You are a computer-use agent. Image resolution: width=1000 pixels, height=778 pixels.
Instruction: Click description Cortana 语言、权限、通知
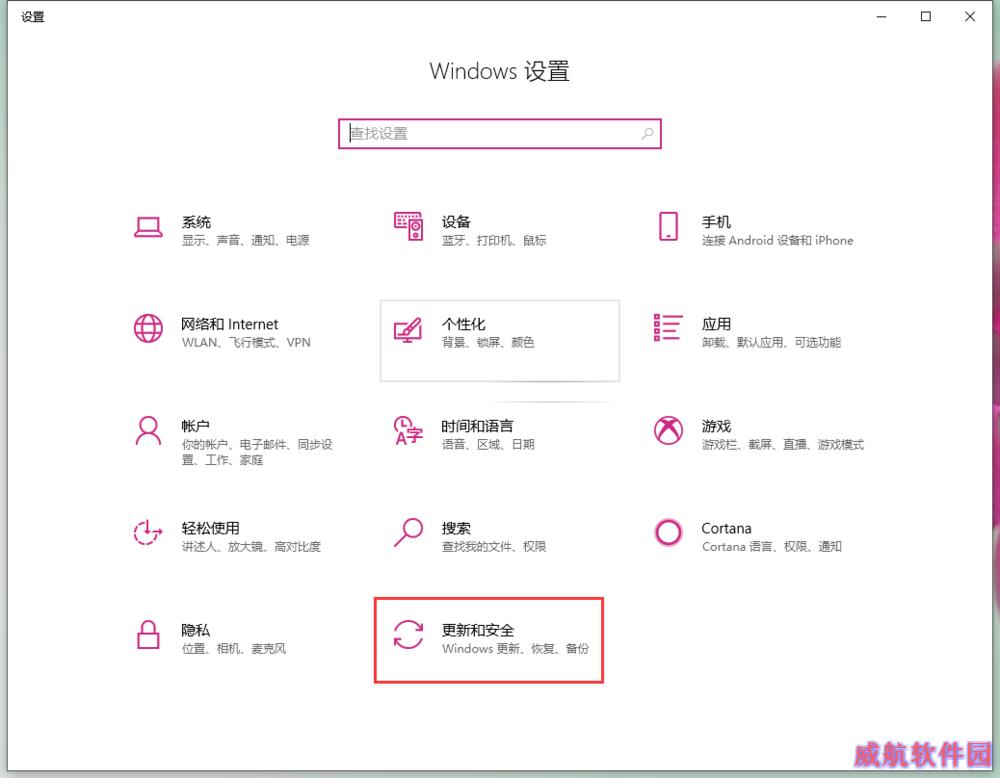click(x=772, y=547)
